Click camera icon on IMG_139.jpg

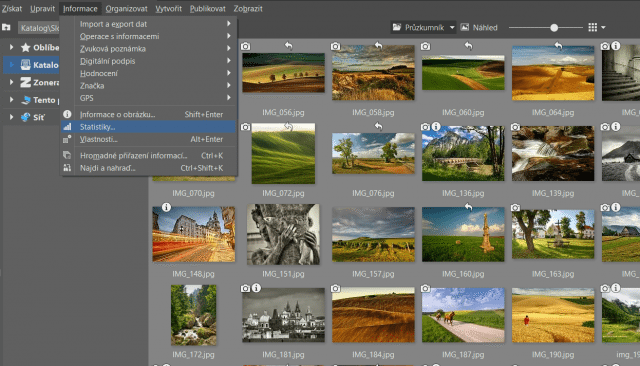coord(515,127)
